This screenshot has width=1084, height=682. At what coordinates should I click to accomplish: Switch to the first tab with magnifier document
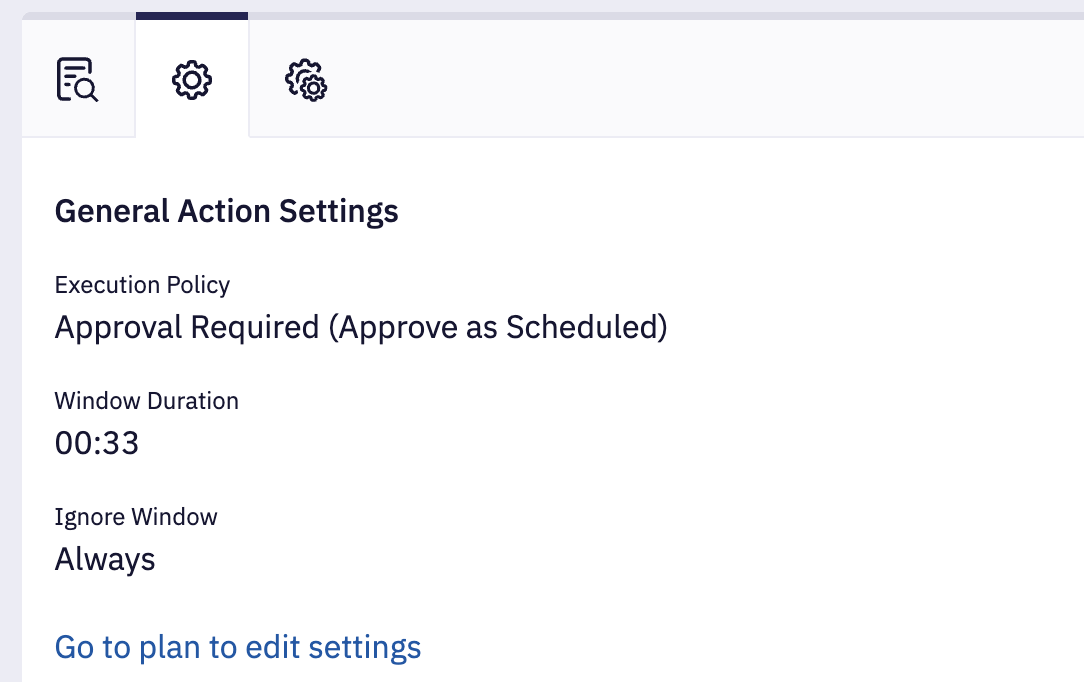[x=78, y=78]
